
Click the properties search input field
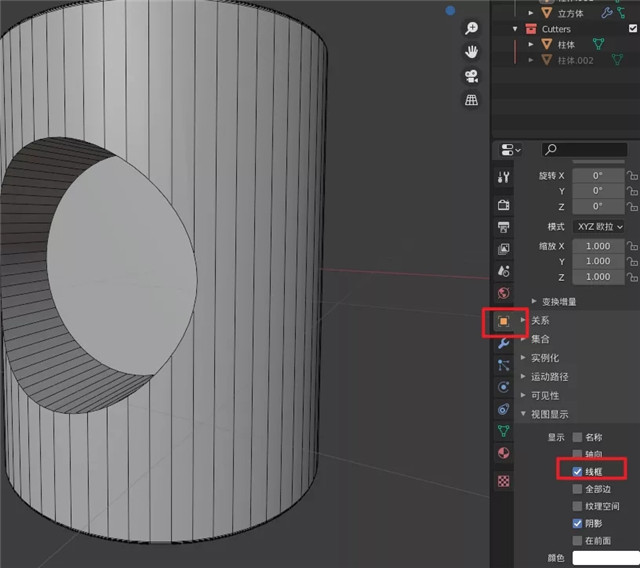585,150
